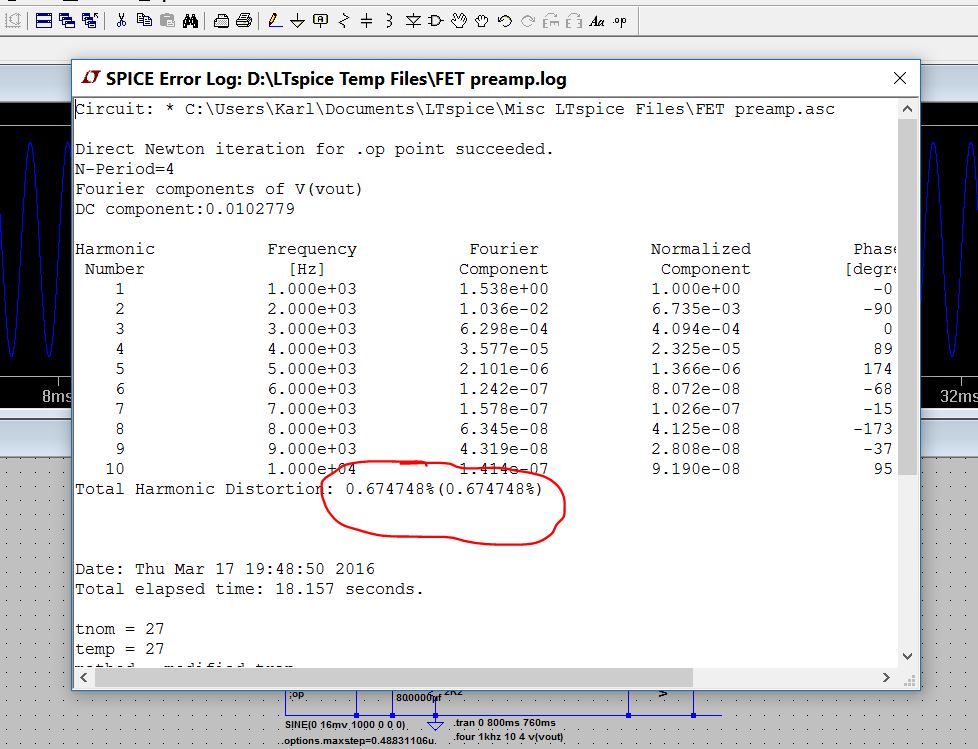Image resolution: width=978 pixels, height=749 pixels.
Task: Click the Rotate component icon
Action: pyautogui.click(x=551, y=21)
